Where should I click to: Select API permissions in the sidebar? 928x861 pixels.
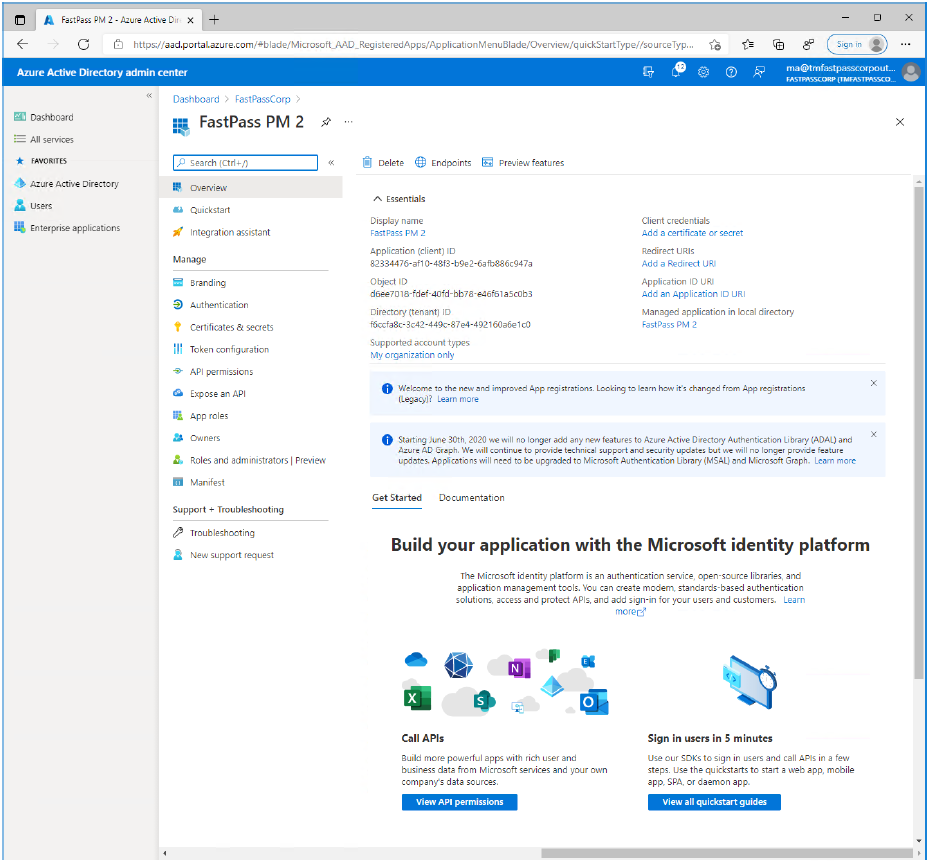tap(221, 372)
